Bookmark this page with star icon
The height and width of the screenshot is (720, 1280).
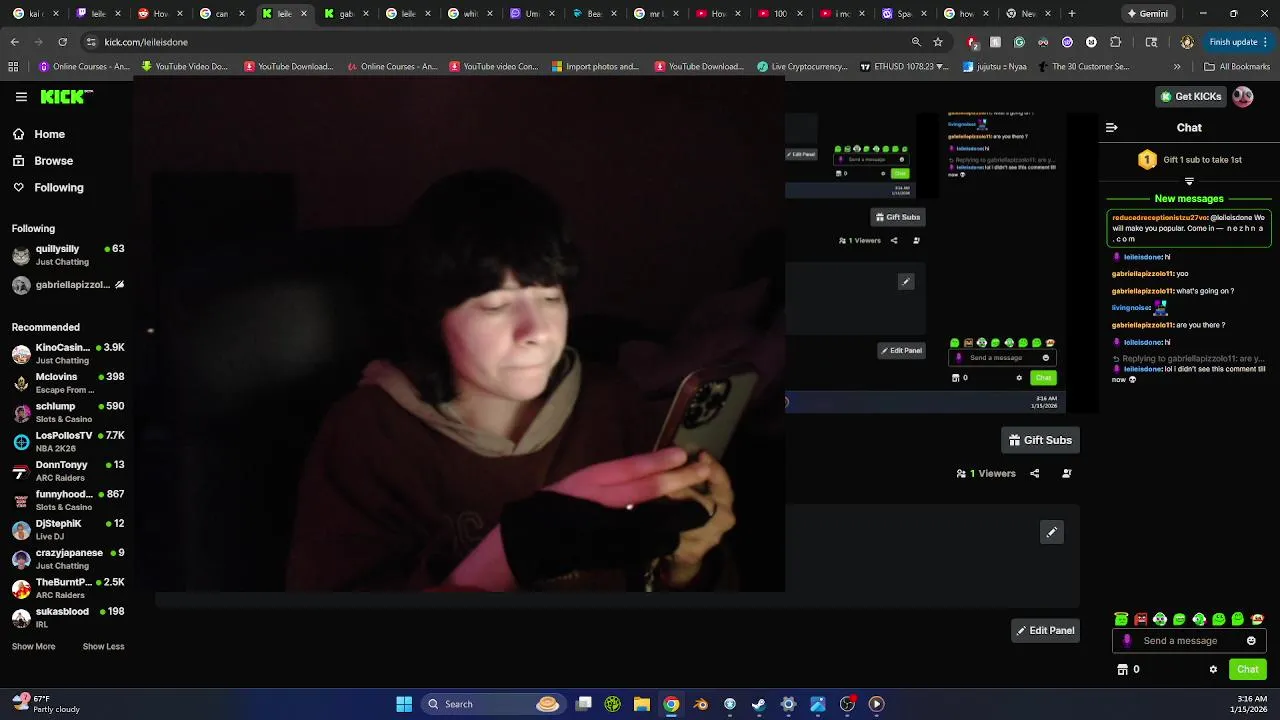pyautogui.click(x=938, y=42)
